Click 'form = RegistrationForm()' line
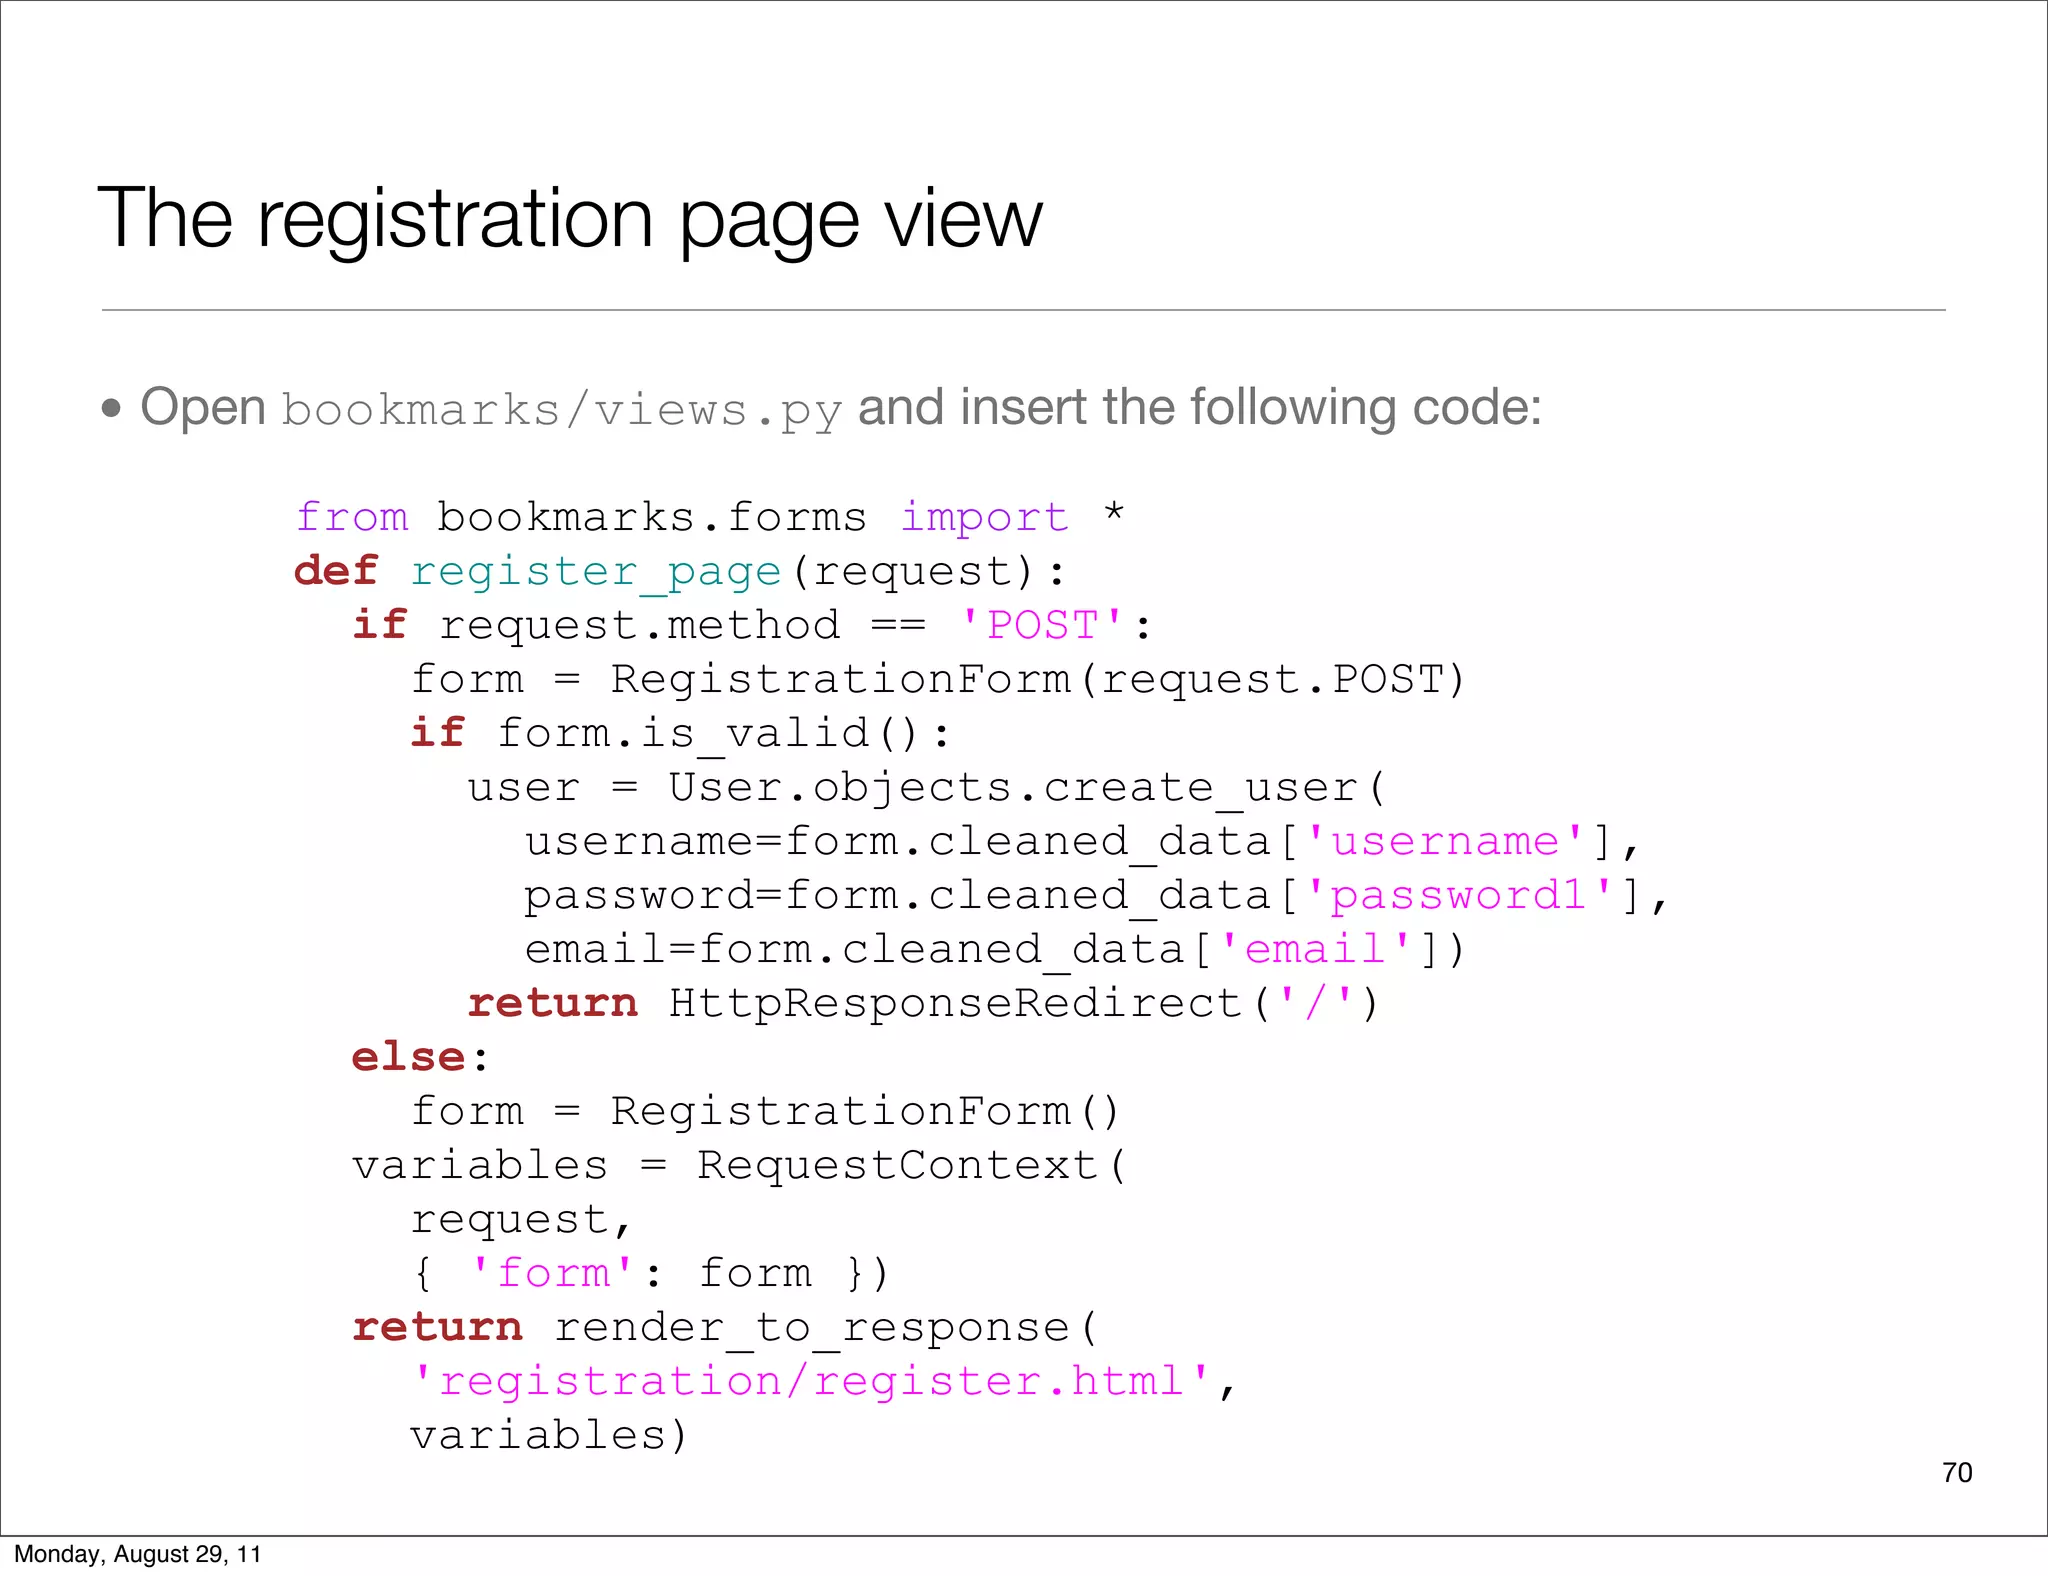The width and height of the screenshot is (2048, 1576). pyautogui.click(x=765, y=1112)
